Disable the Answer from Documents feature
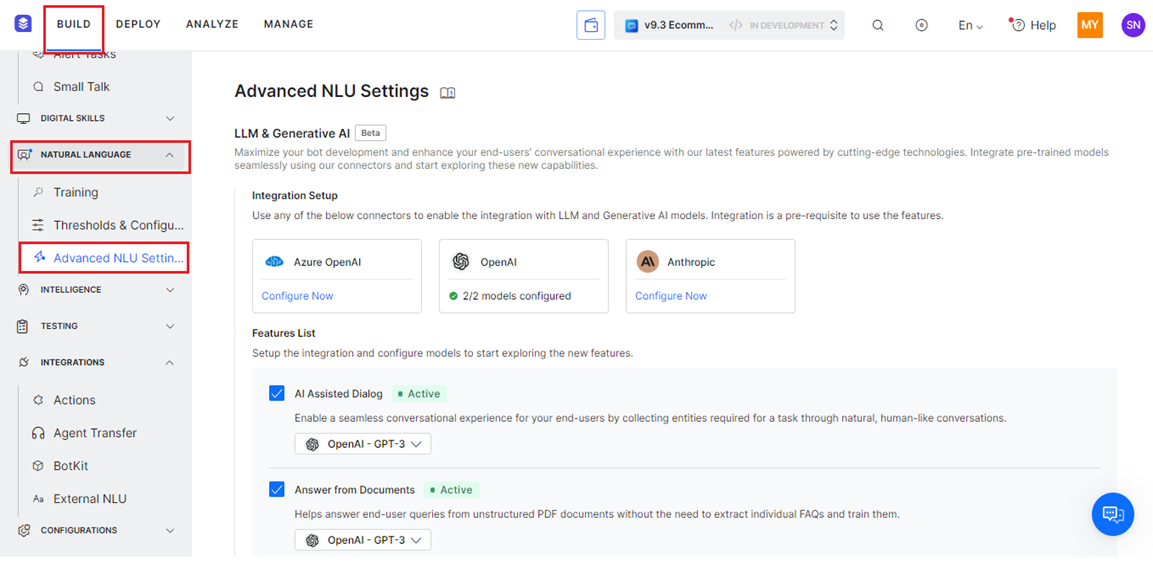Image resolution: width=1153 pixels, height=587 pixels. 277,489
